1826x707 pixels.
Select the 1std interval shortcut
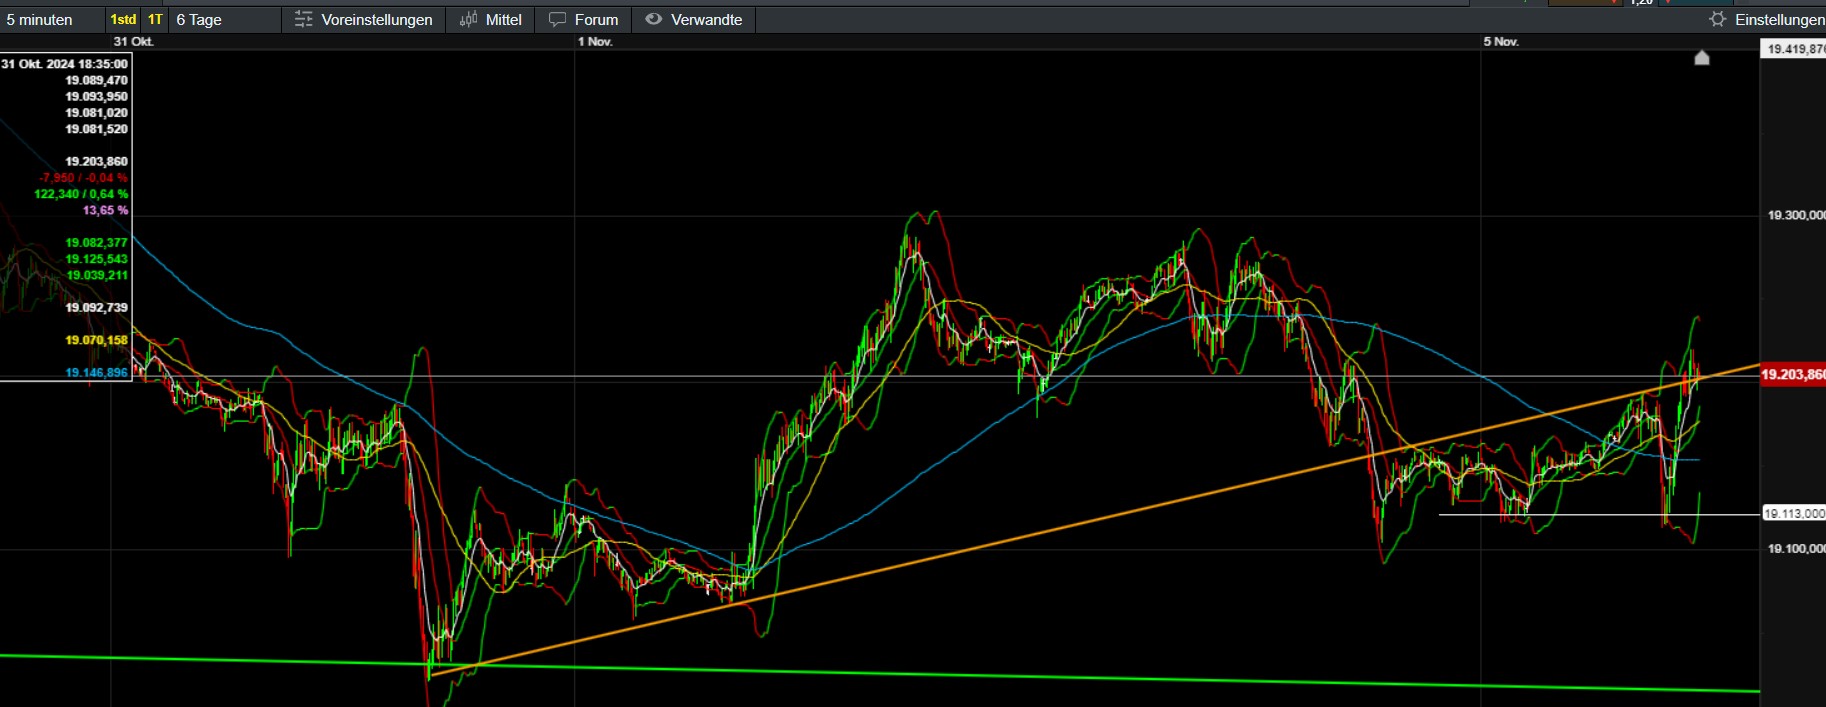pyautogui.click(x=123, y=20)
